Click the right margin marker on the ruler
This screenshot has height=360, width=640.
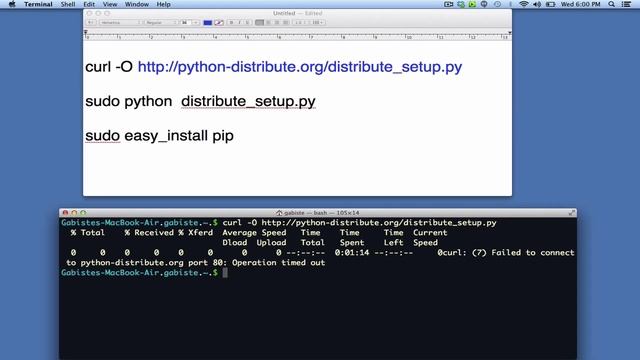pos(509,32)
